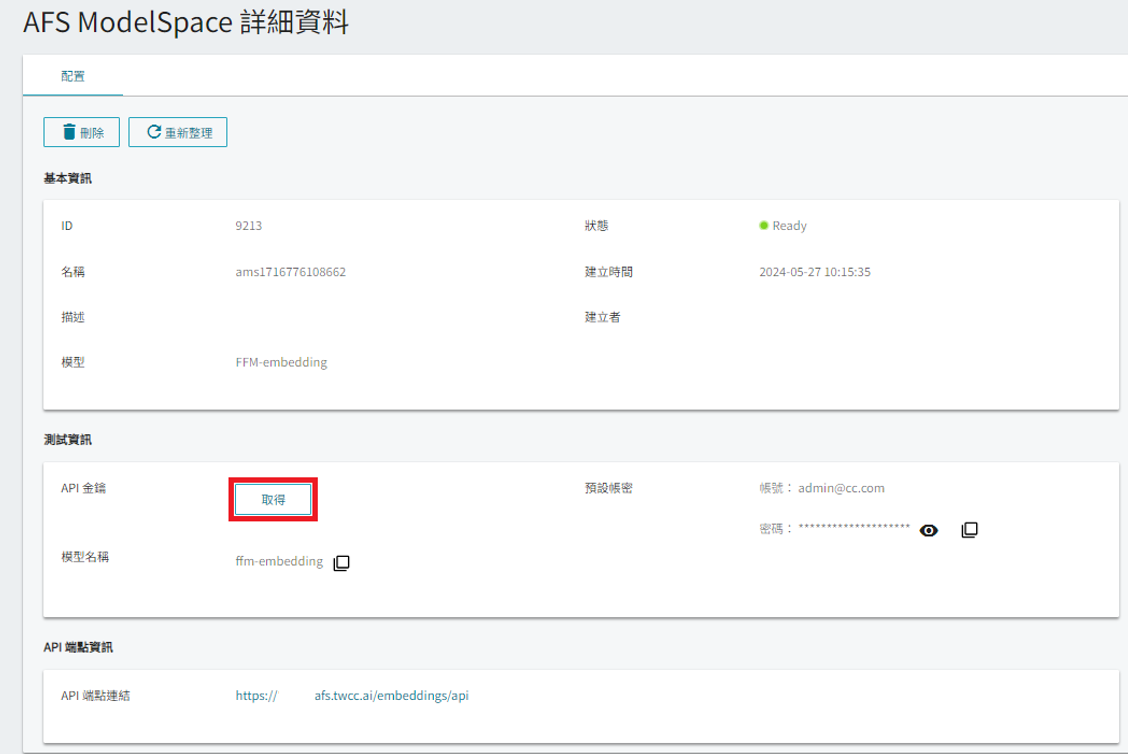Click the 預設帳密 label

[609, 488]
